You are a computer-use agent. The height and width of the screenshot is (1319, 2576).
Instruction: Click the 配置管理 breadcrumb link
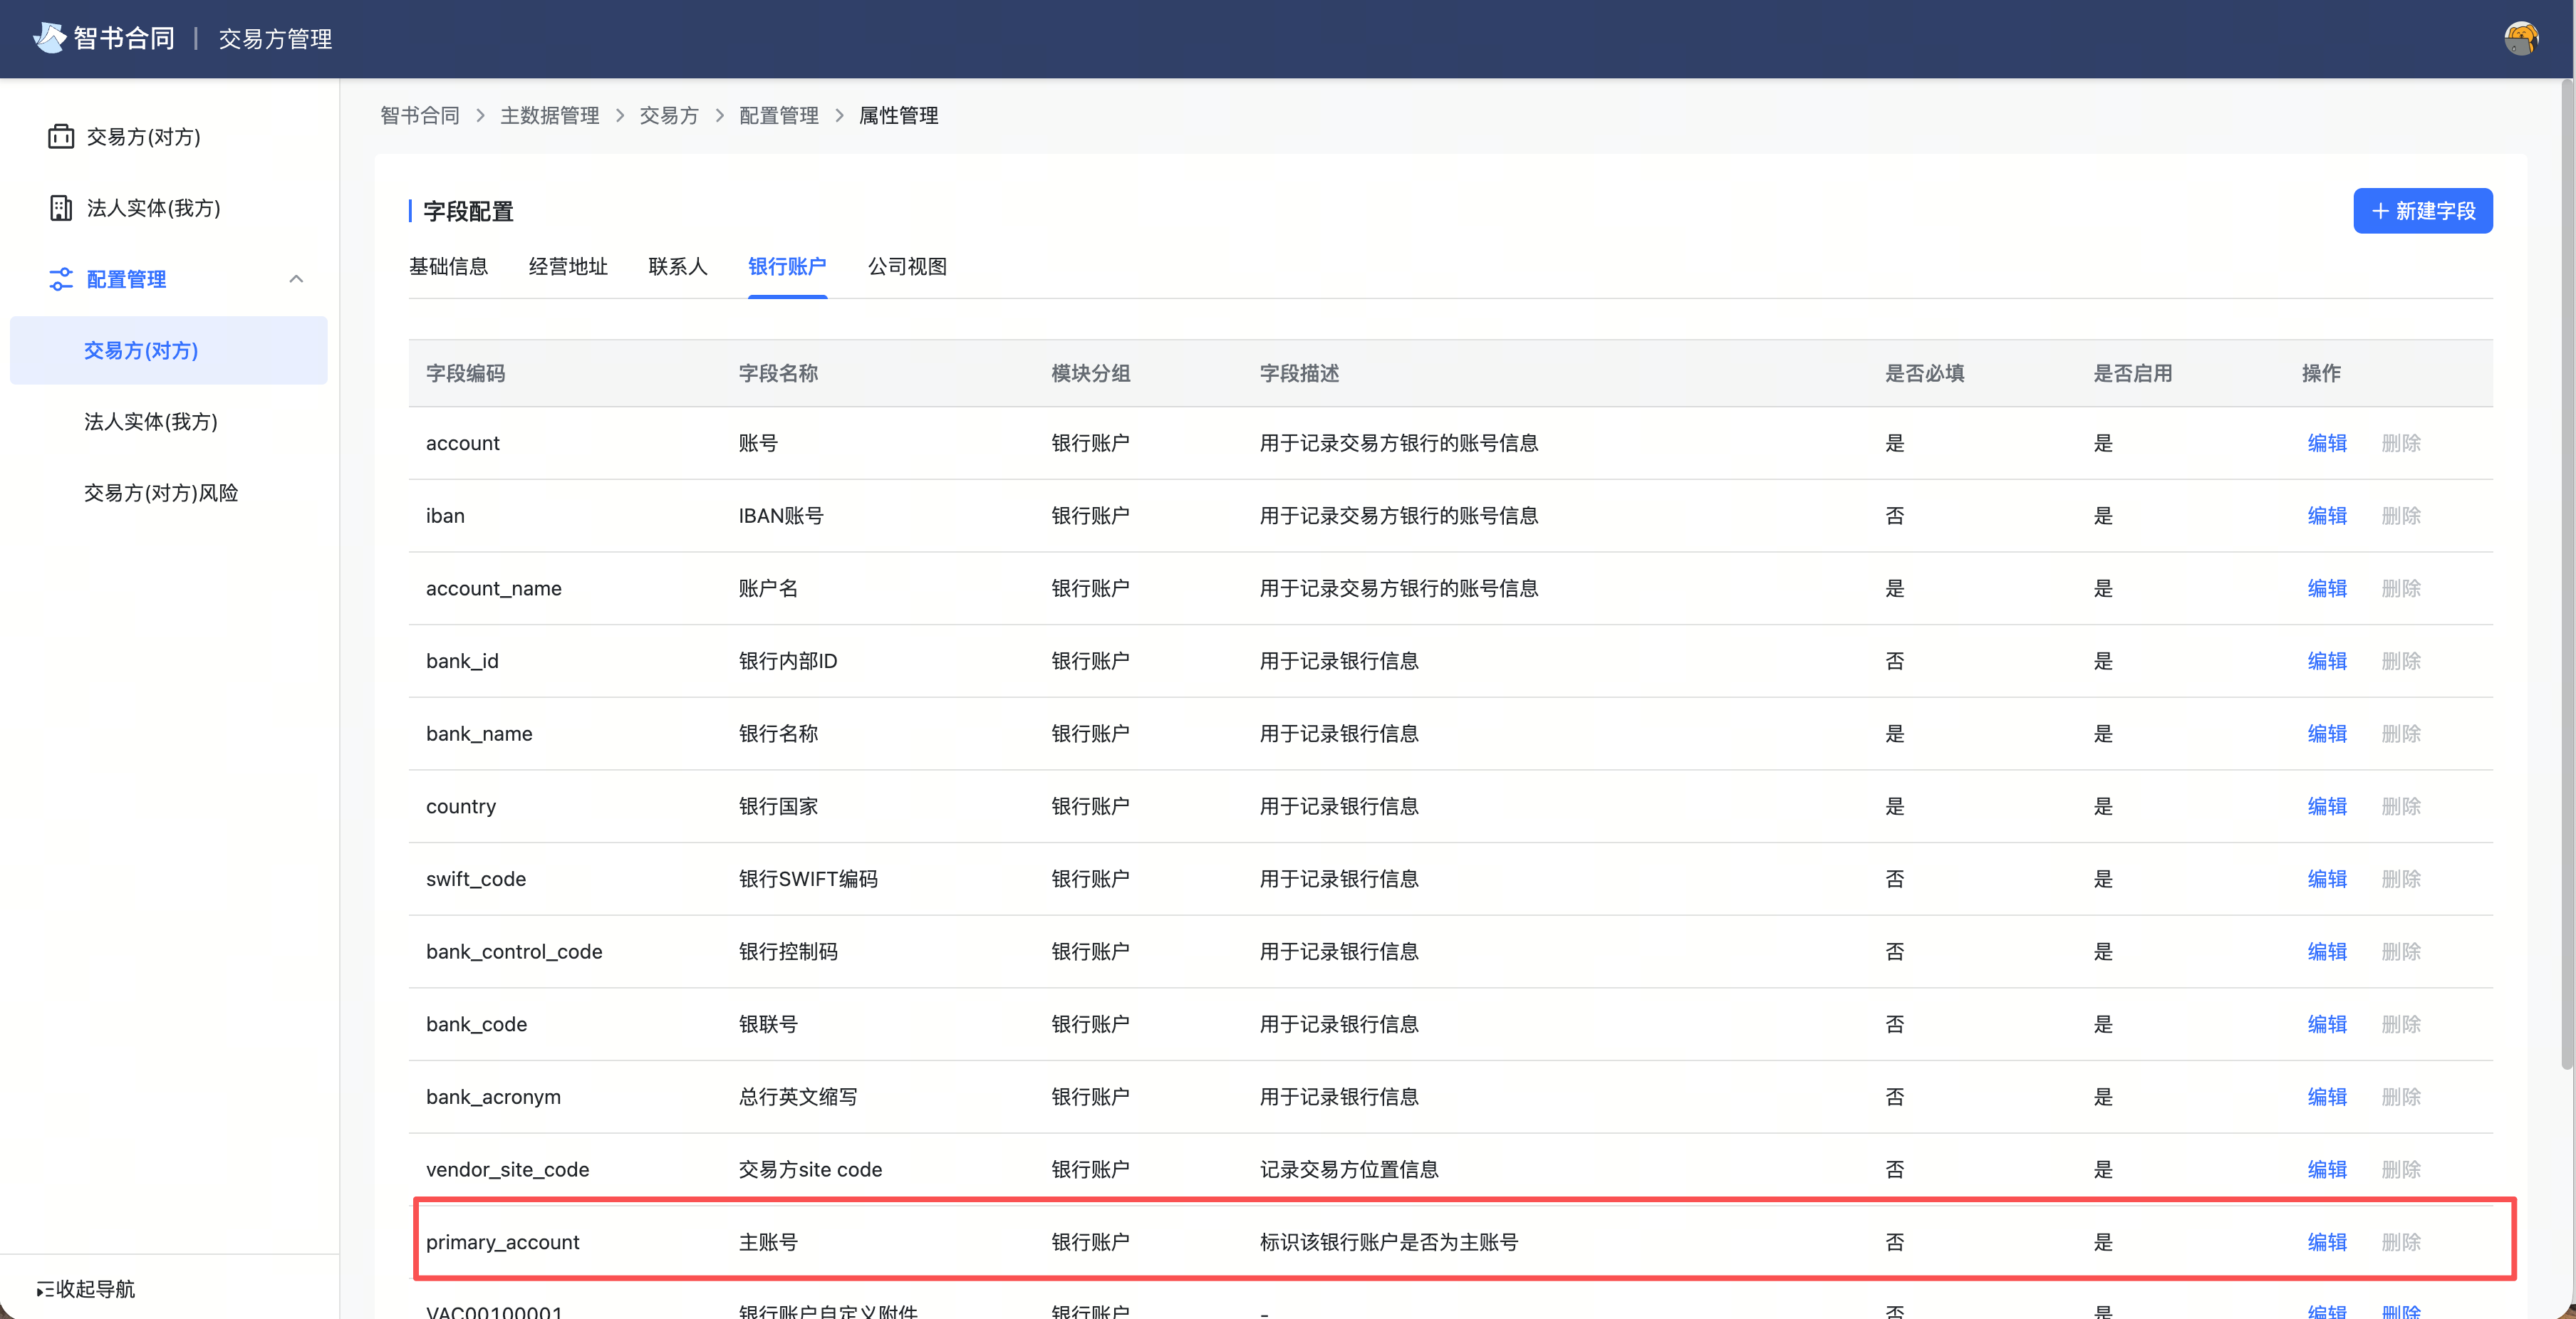(x=779, y=115)
